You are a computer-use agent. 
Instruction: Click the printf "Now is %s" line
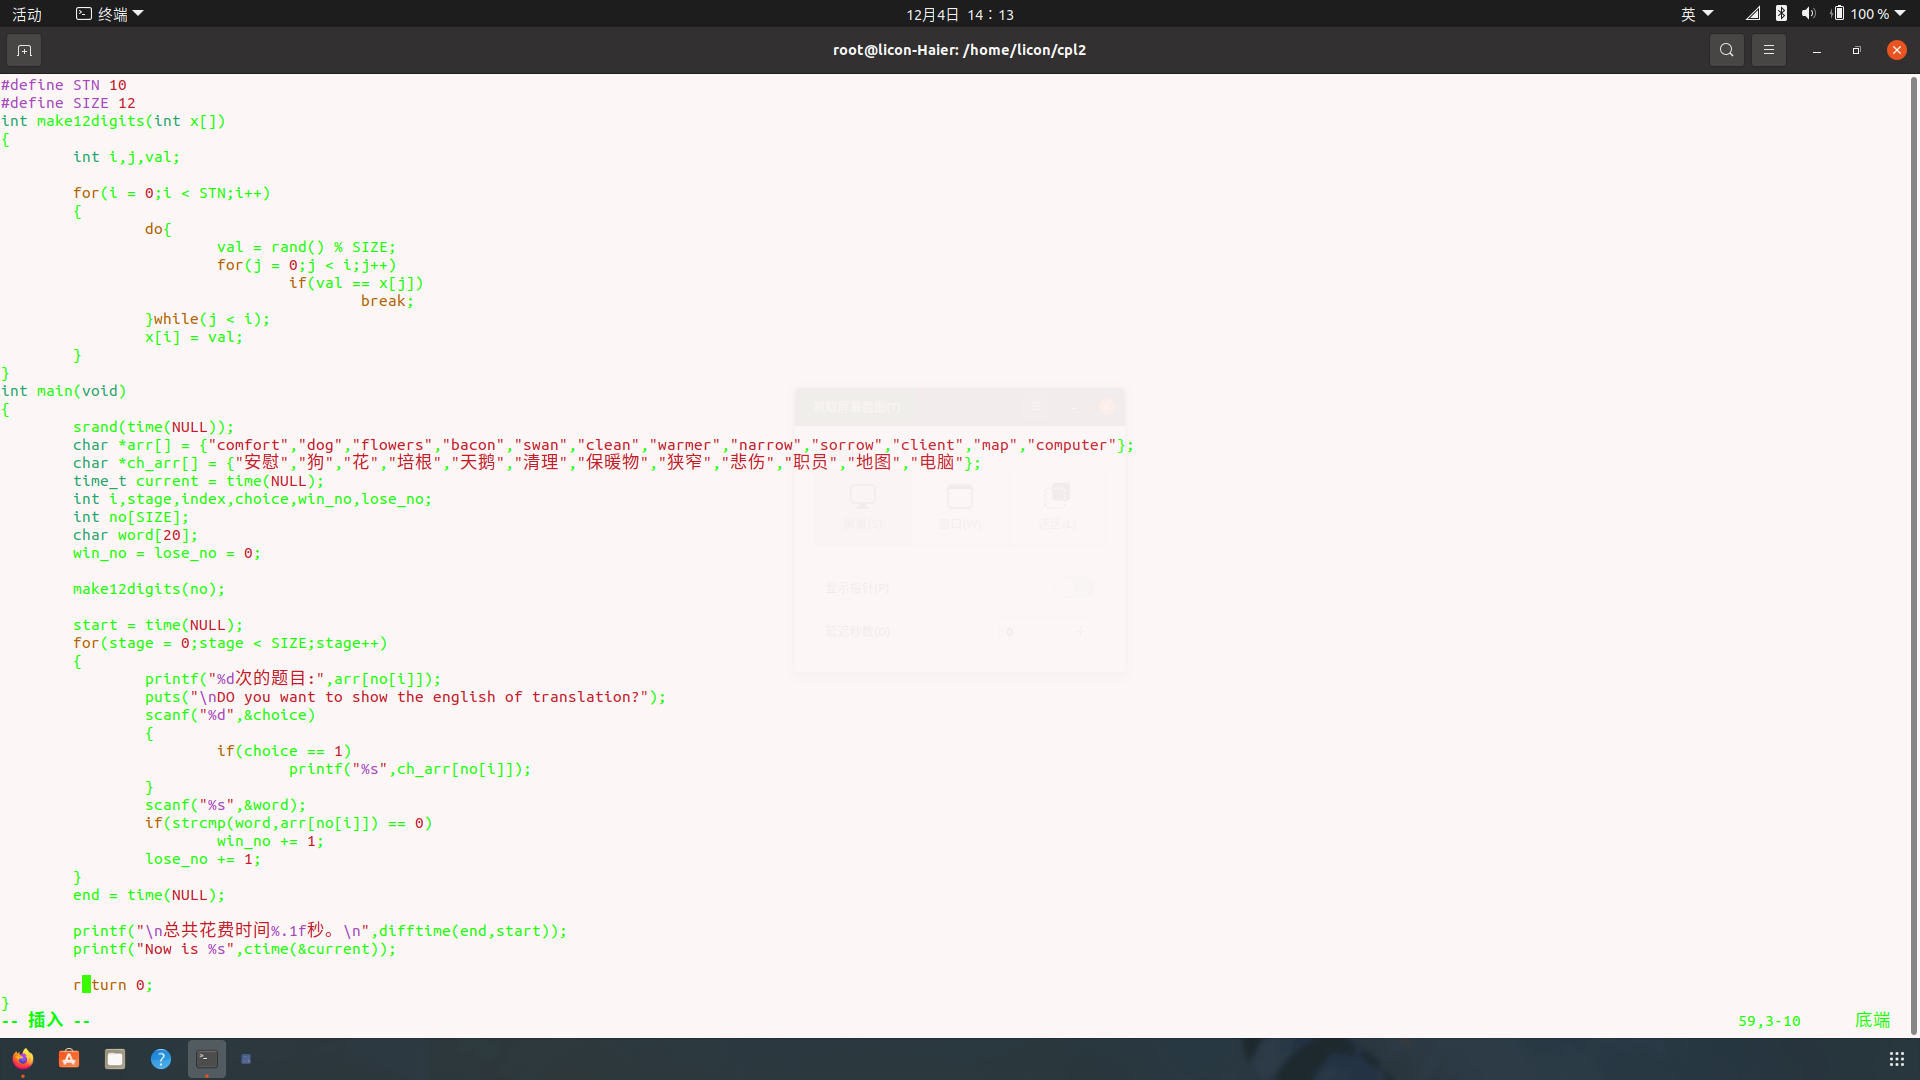pos(234,949)
